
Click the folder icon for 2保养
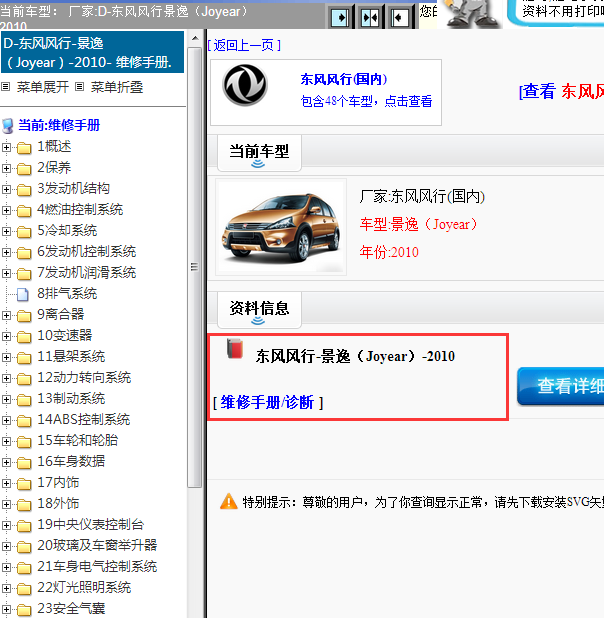point(24,169)
